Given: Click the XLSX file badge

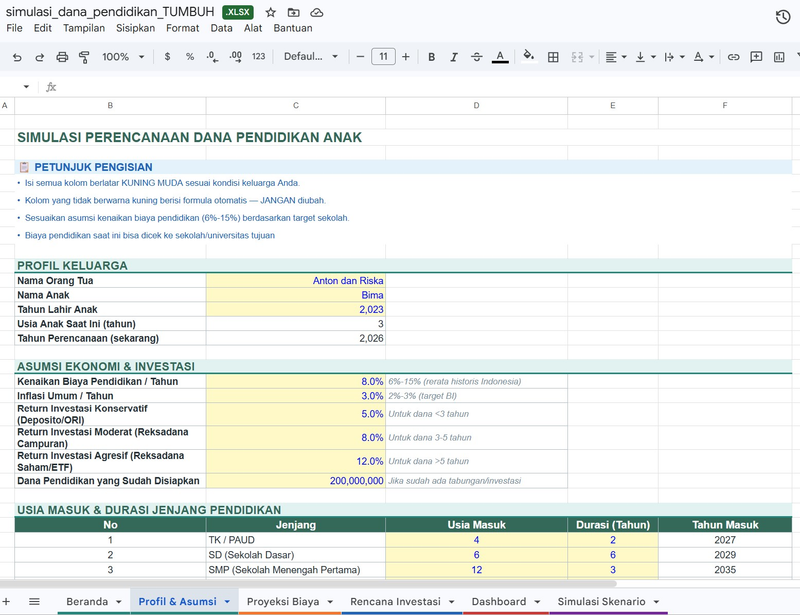Looking at the screenshot, I should pos(238,12).
